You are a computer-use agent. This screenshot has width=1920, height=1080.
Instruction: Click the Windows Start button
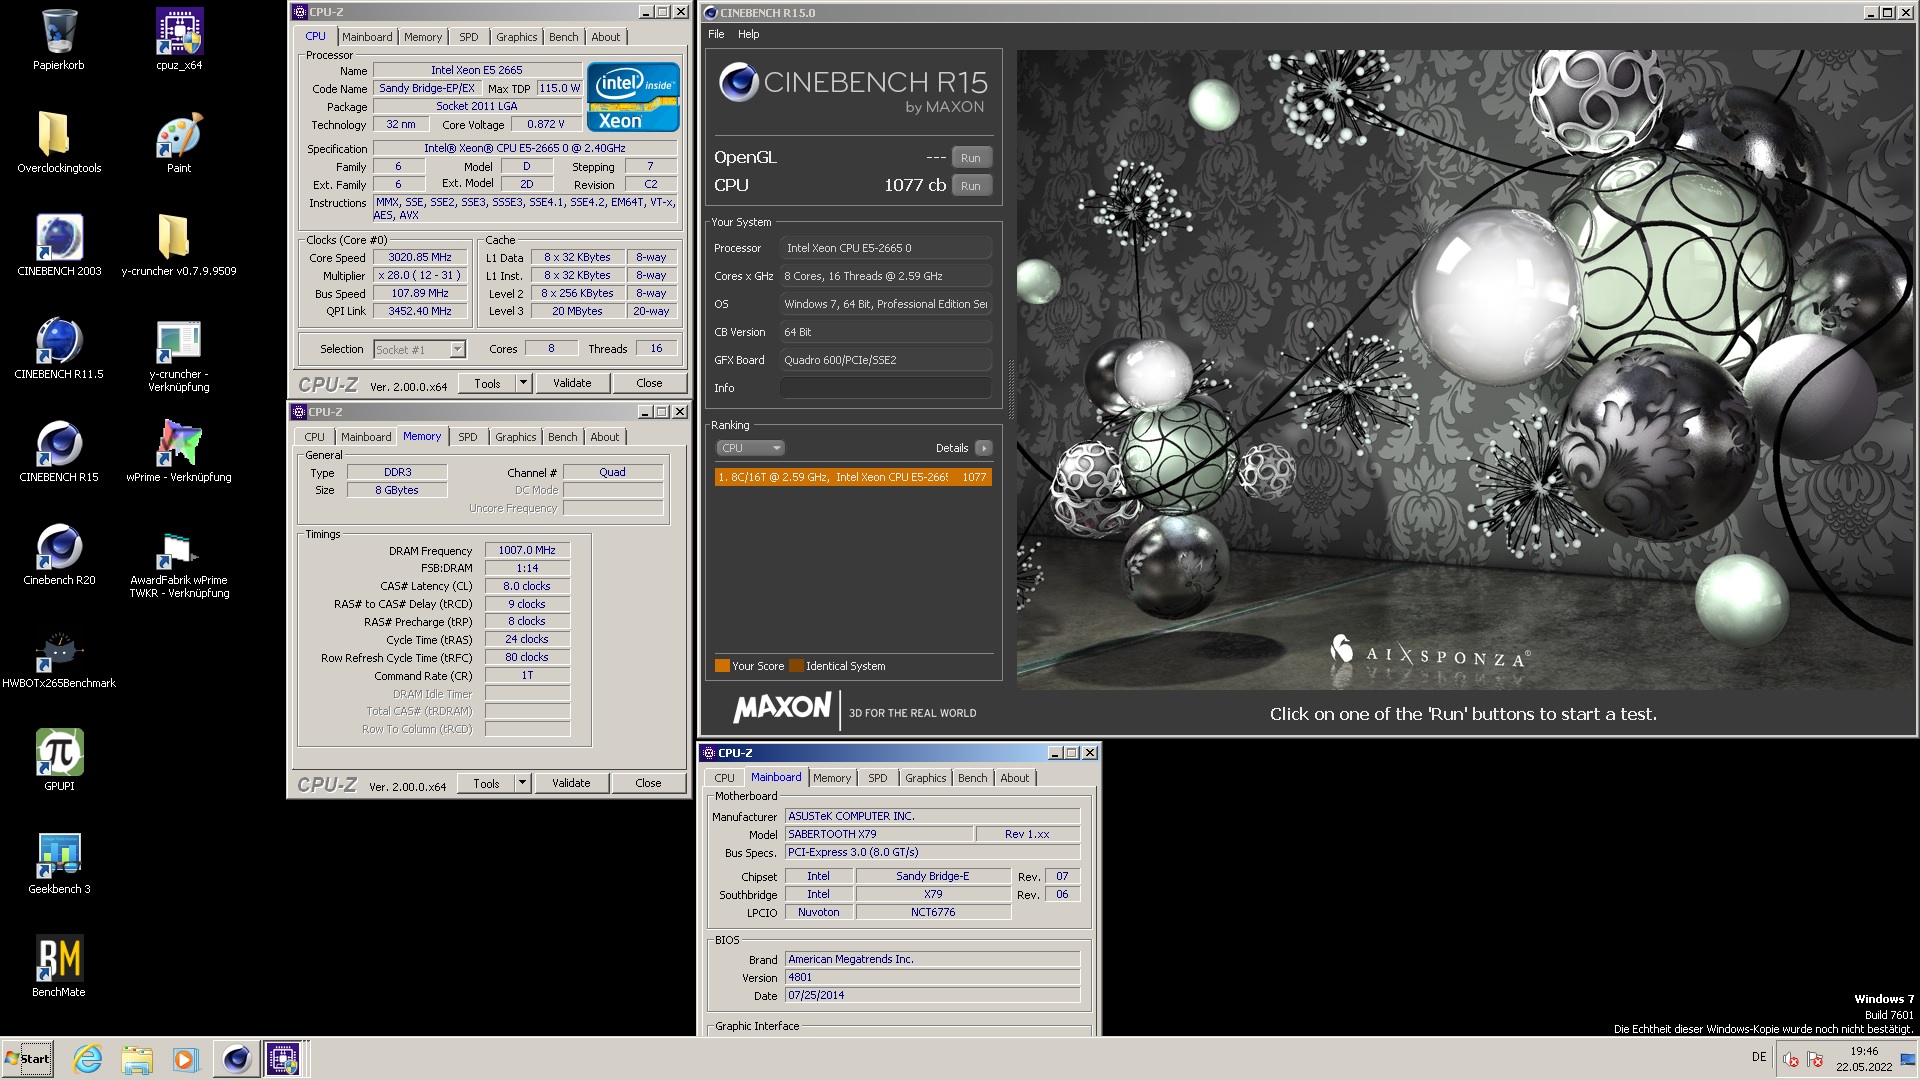(x=28, y=1059)
